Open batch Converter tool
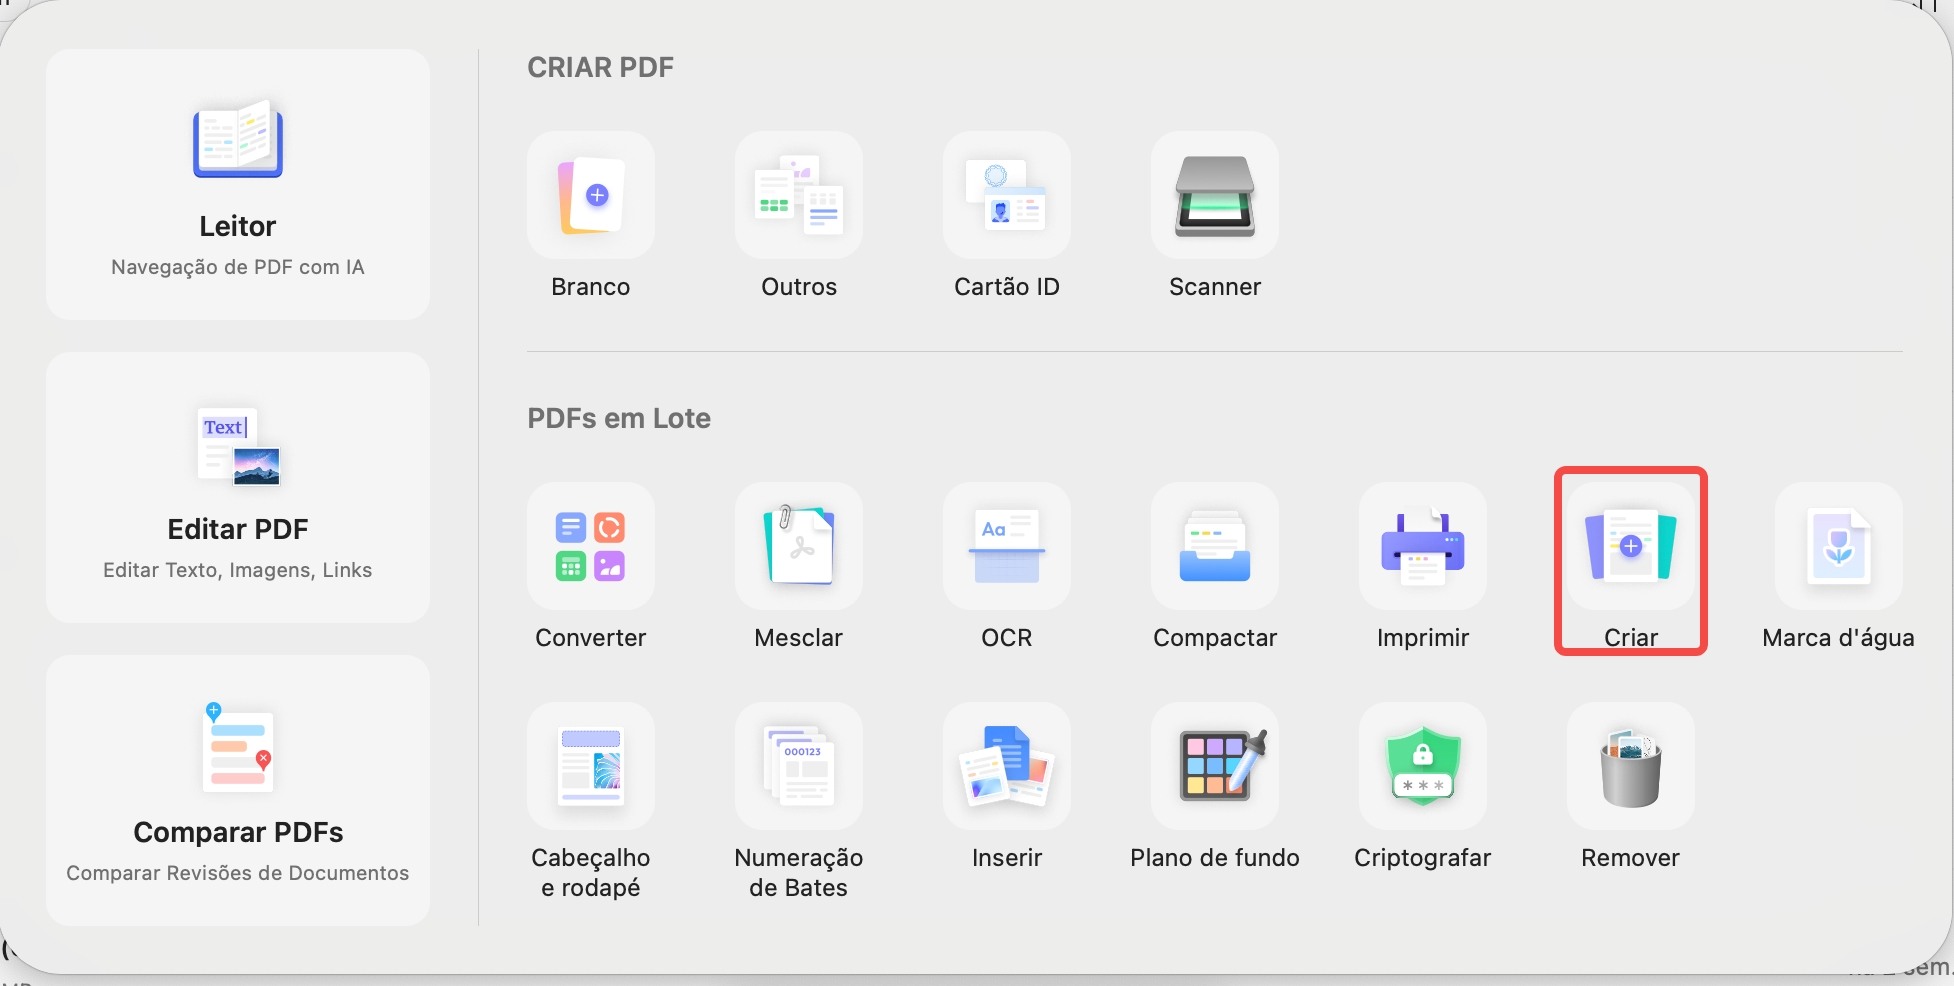The width and height of the screenshot is (1954, 986). [x=591, y=546]
